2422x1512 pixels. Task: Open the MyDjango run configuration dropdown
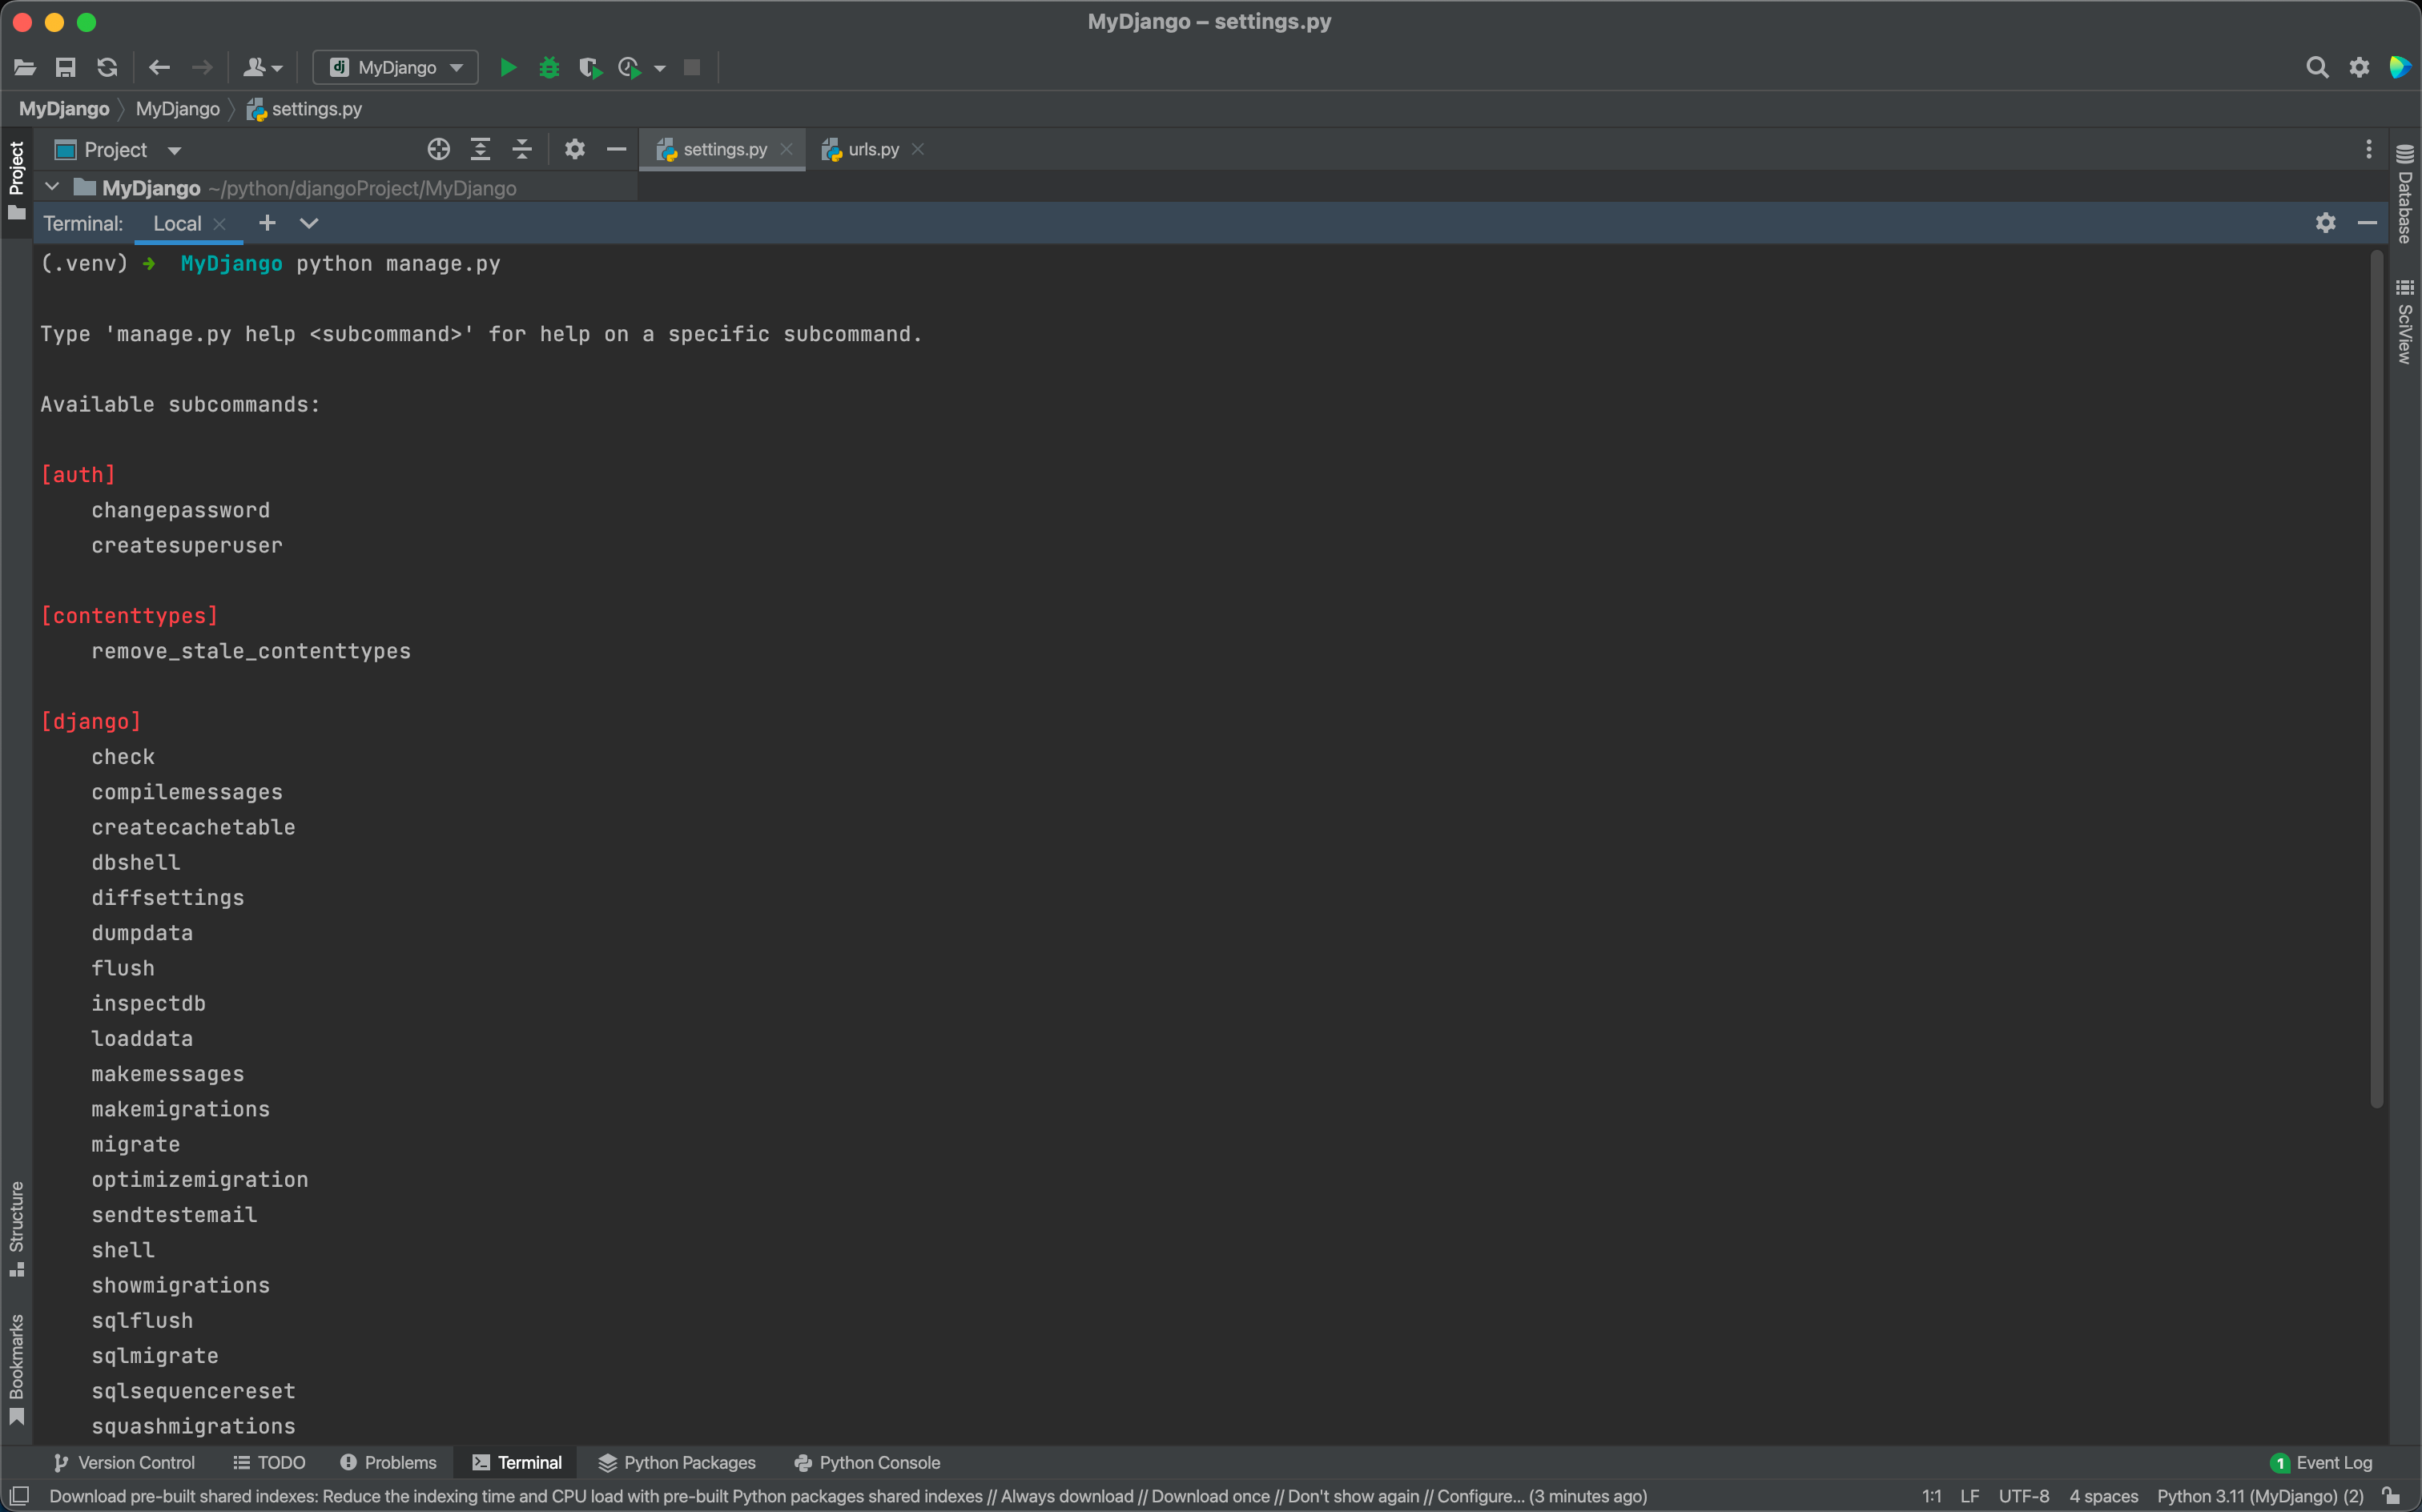[396, 67]
